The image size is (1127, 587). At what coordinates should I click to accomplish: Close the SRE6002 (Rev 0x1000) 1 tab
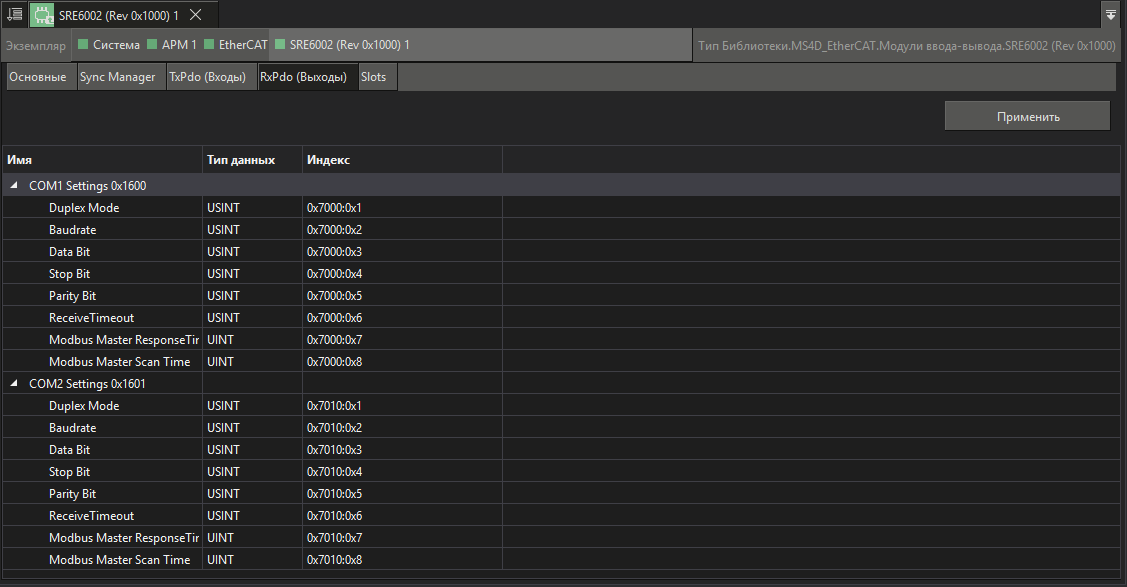[x=196, y=15]
